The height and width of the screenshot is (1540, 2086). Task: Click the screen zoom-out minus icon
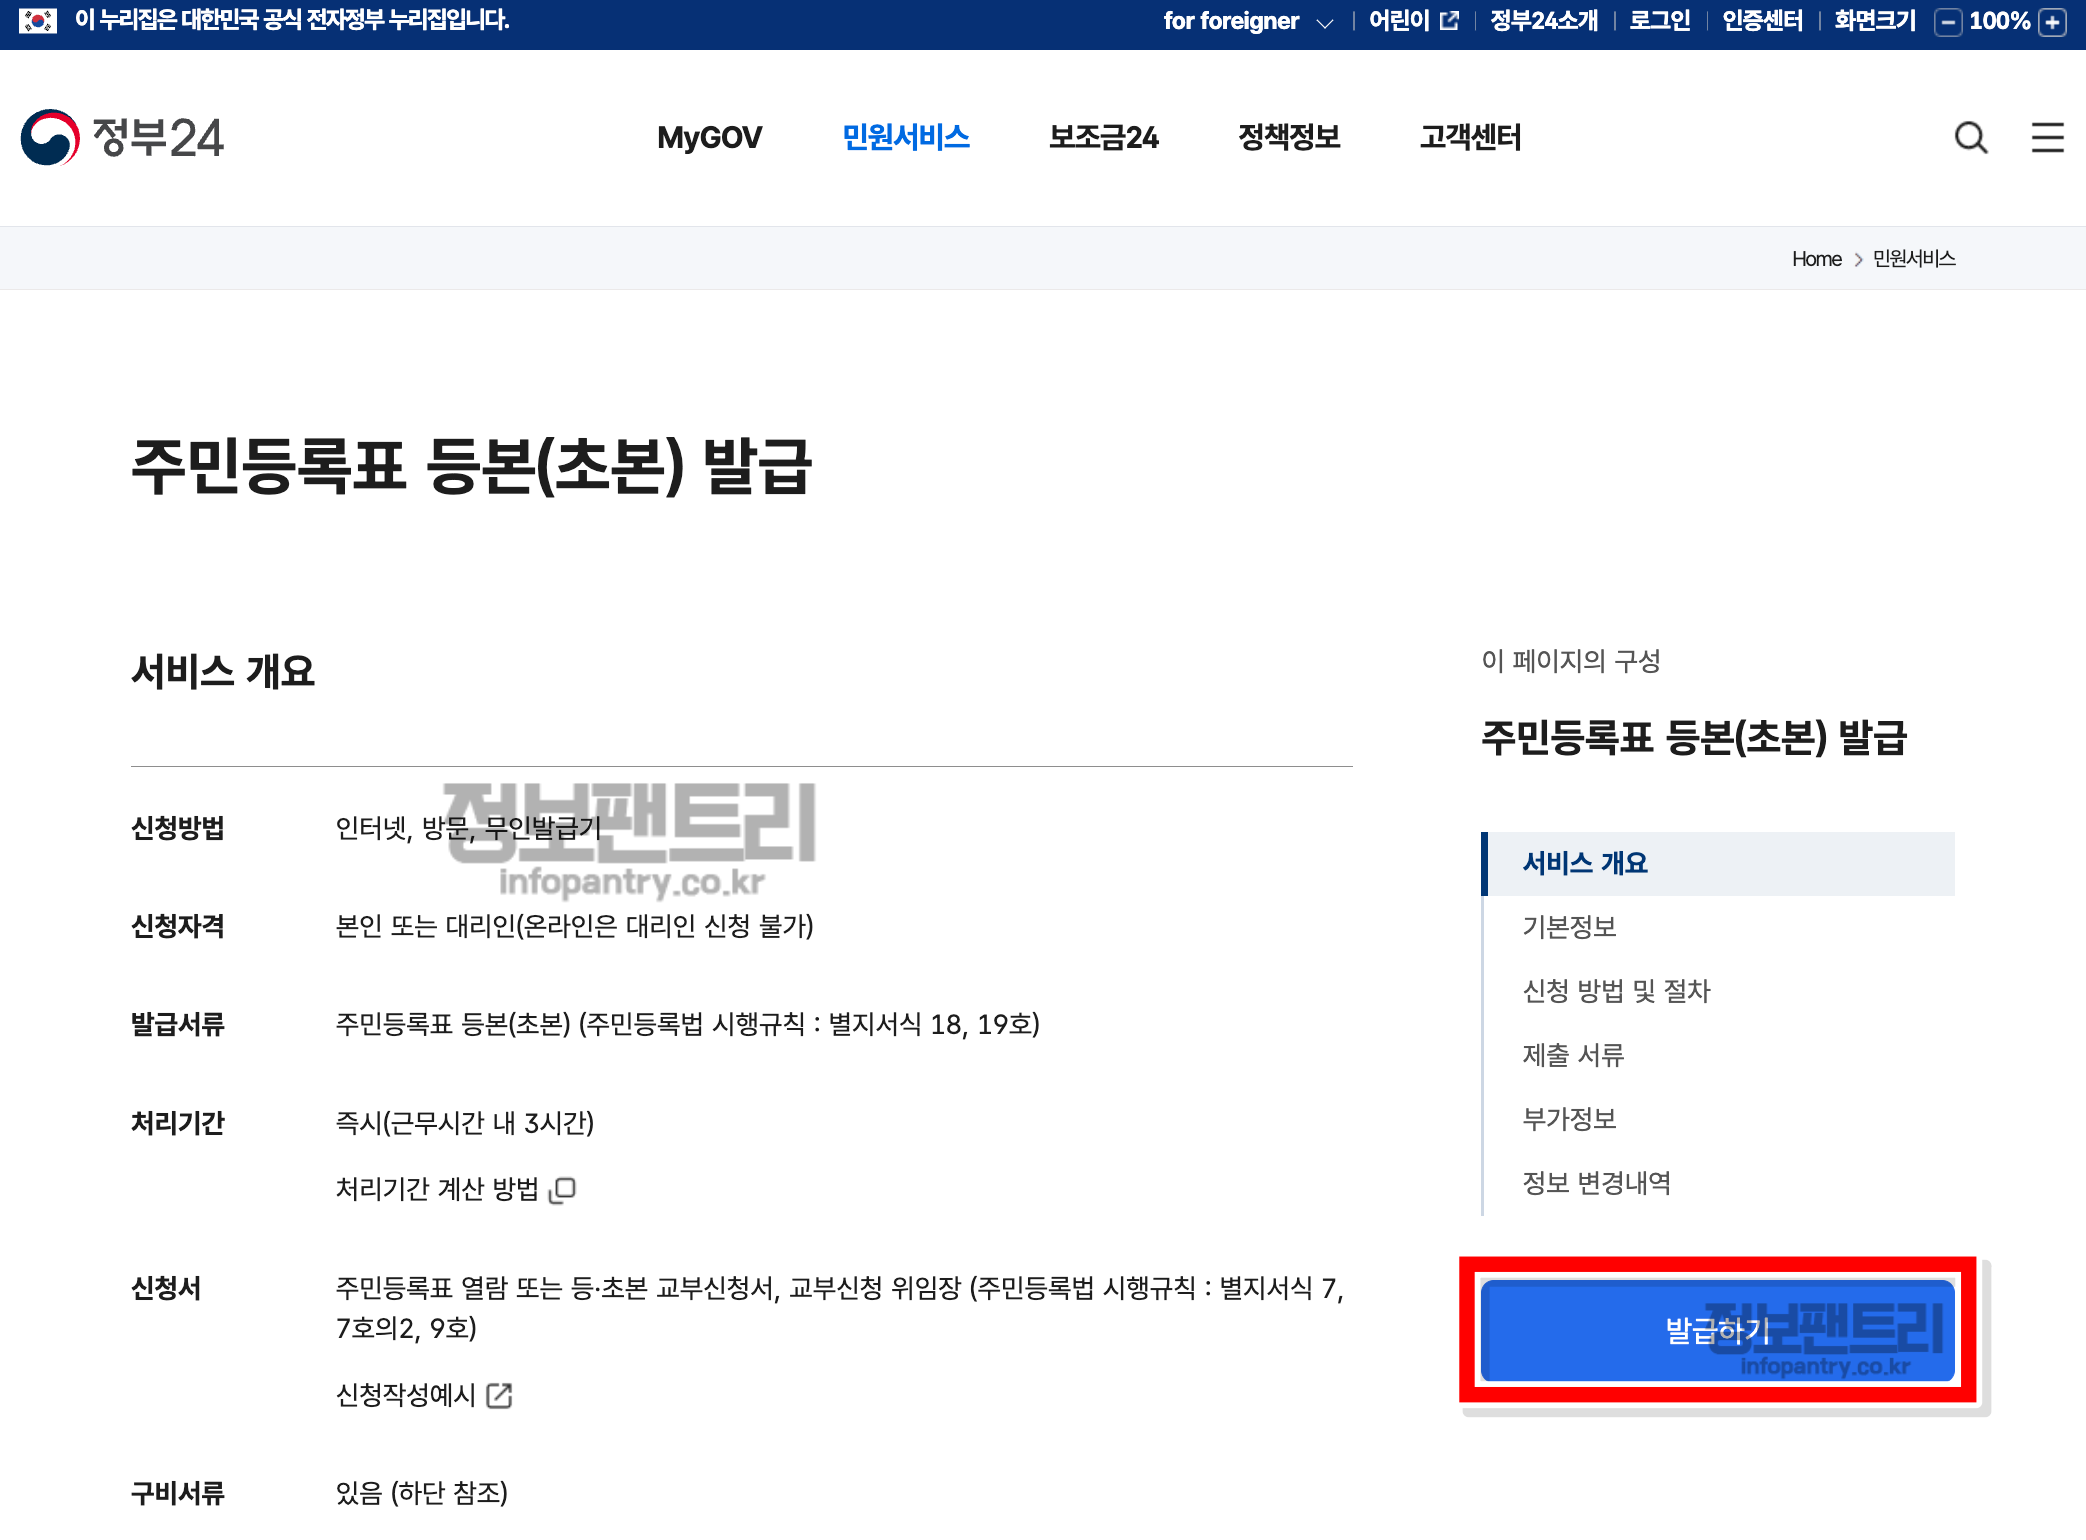point(1947,22)
